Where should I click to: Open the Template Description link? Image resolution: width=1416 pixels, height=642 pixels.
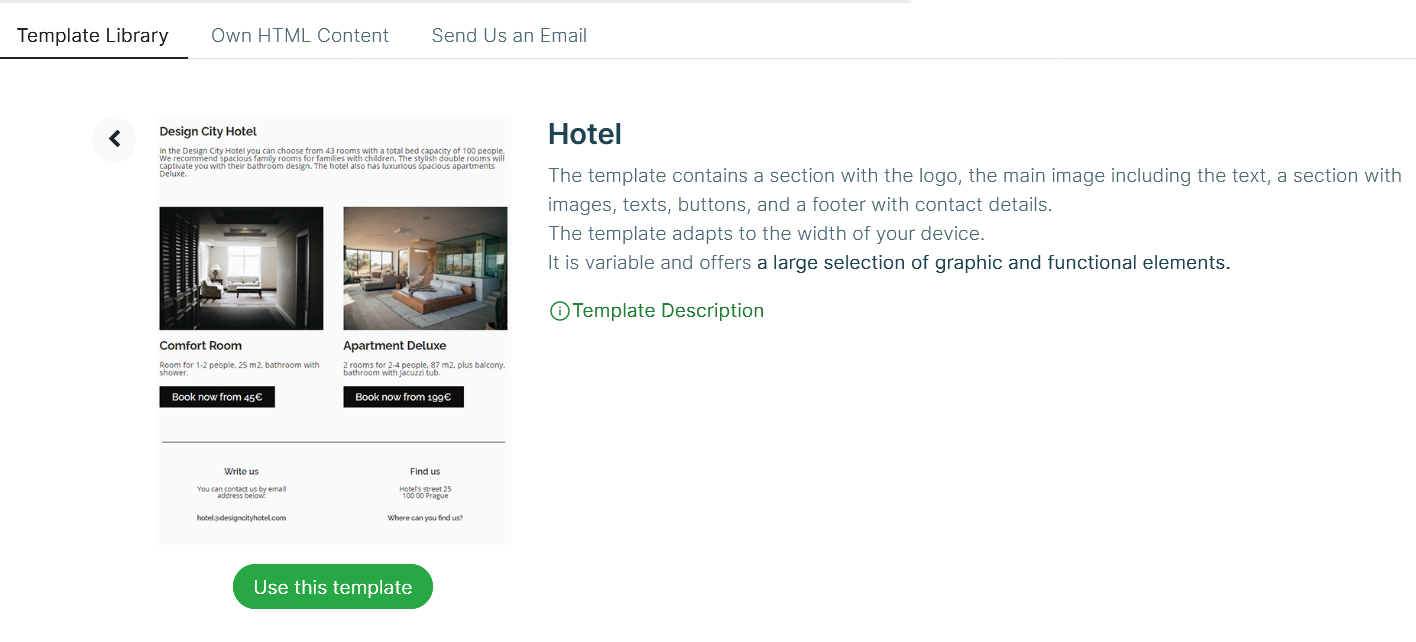tap(667, 311)
